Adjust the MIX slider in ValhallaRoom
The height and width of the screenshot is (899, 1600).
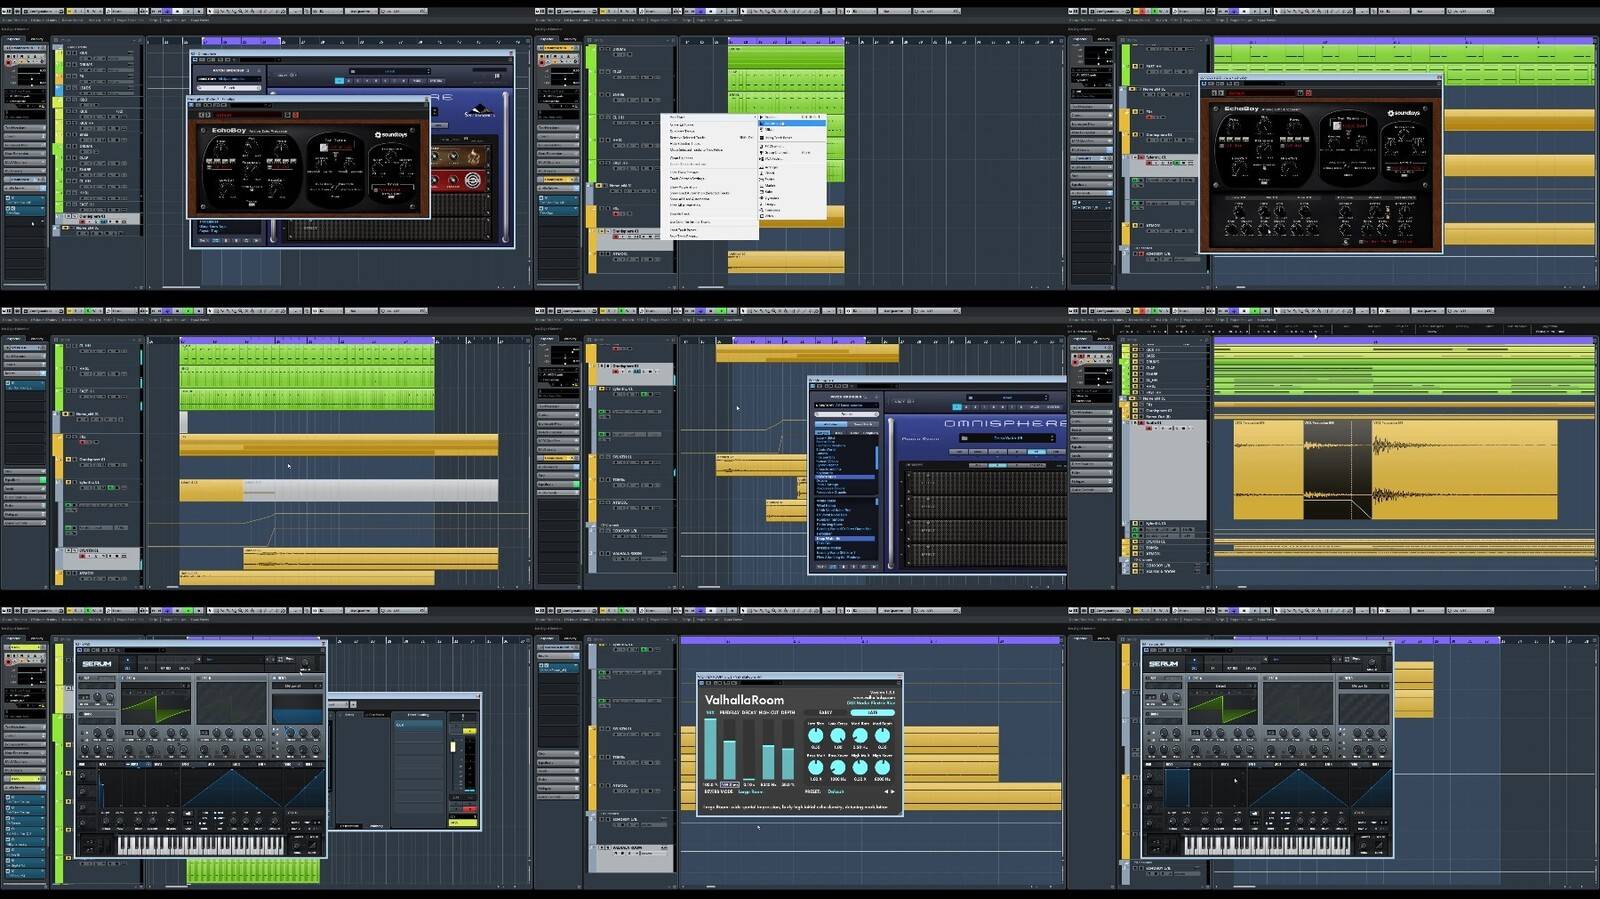click(x=710, y=749)
